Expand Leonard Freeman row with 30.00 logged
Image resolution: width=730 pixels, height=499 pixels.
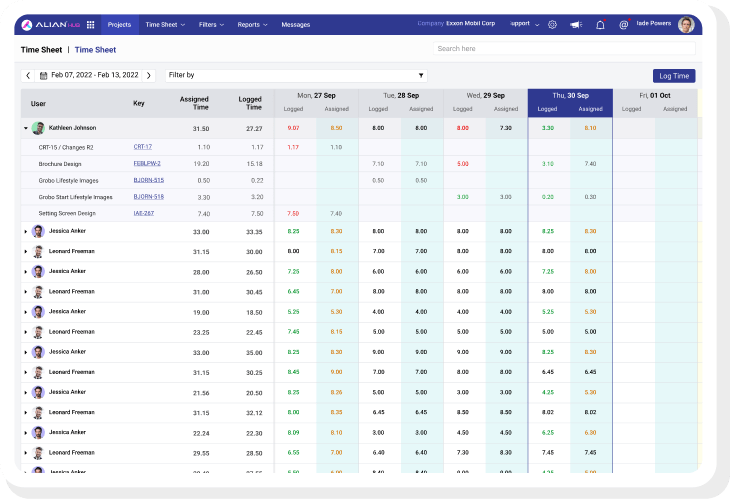[26, 251]
